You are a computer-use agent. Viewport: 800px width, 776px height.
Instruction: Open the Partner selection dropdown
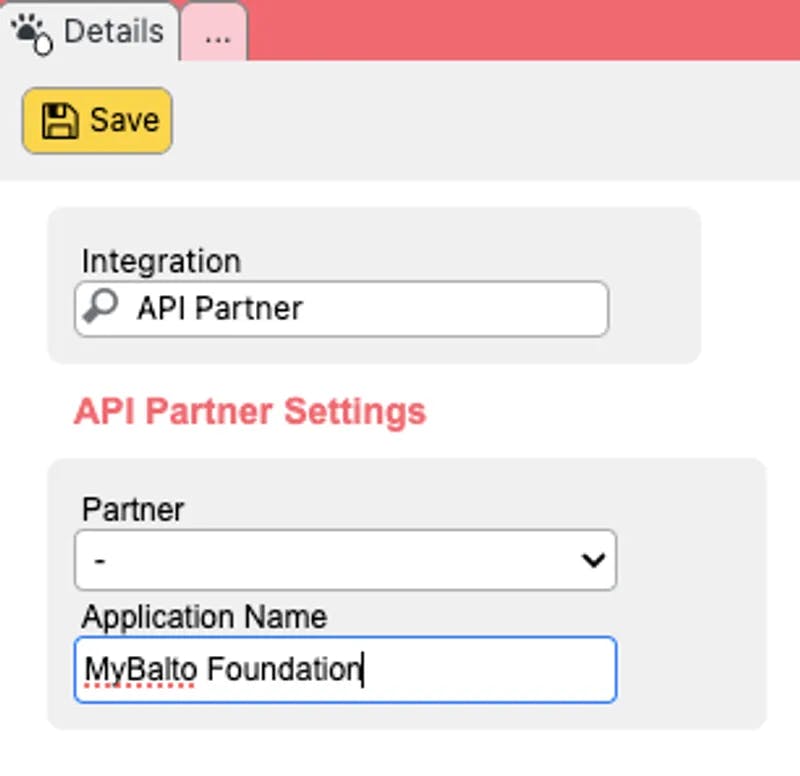345,561
